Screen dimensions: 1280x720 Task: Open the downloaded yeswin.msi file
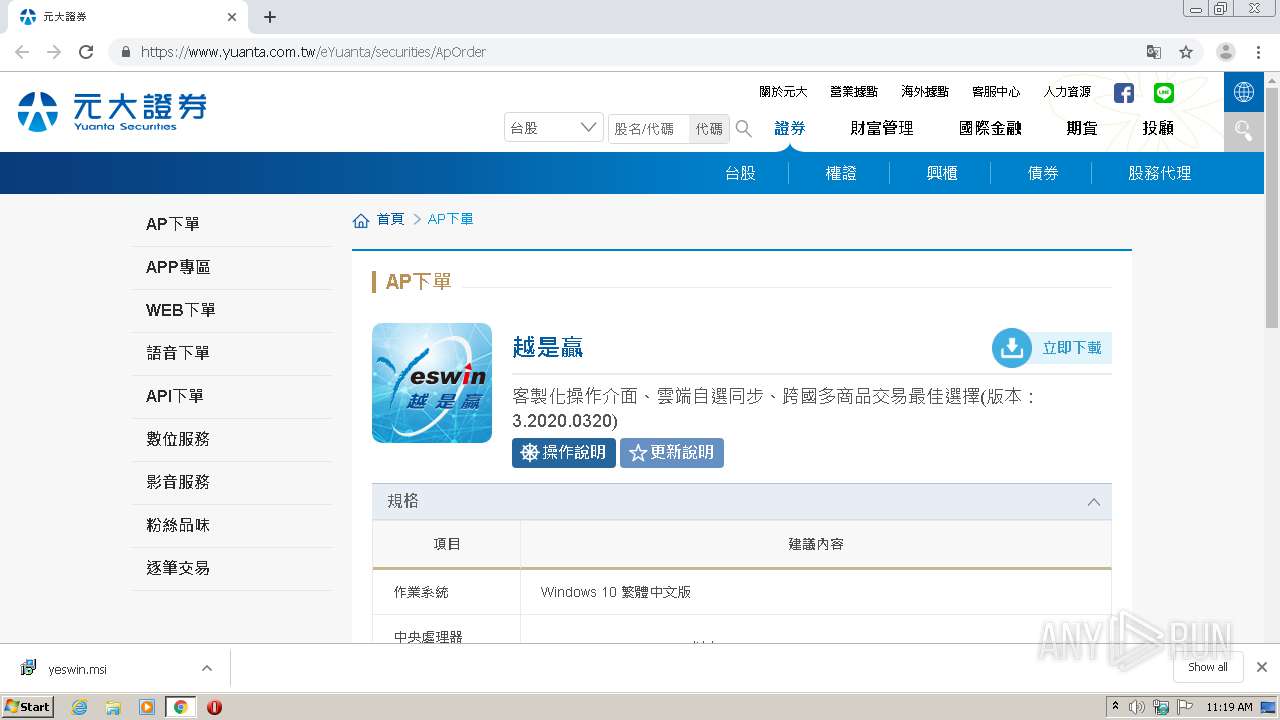(77, 669)
